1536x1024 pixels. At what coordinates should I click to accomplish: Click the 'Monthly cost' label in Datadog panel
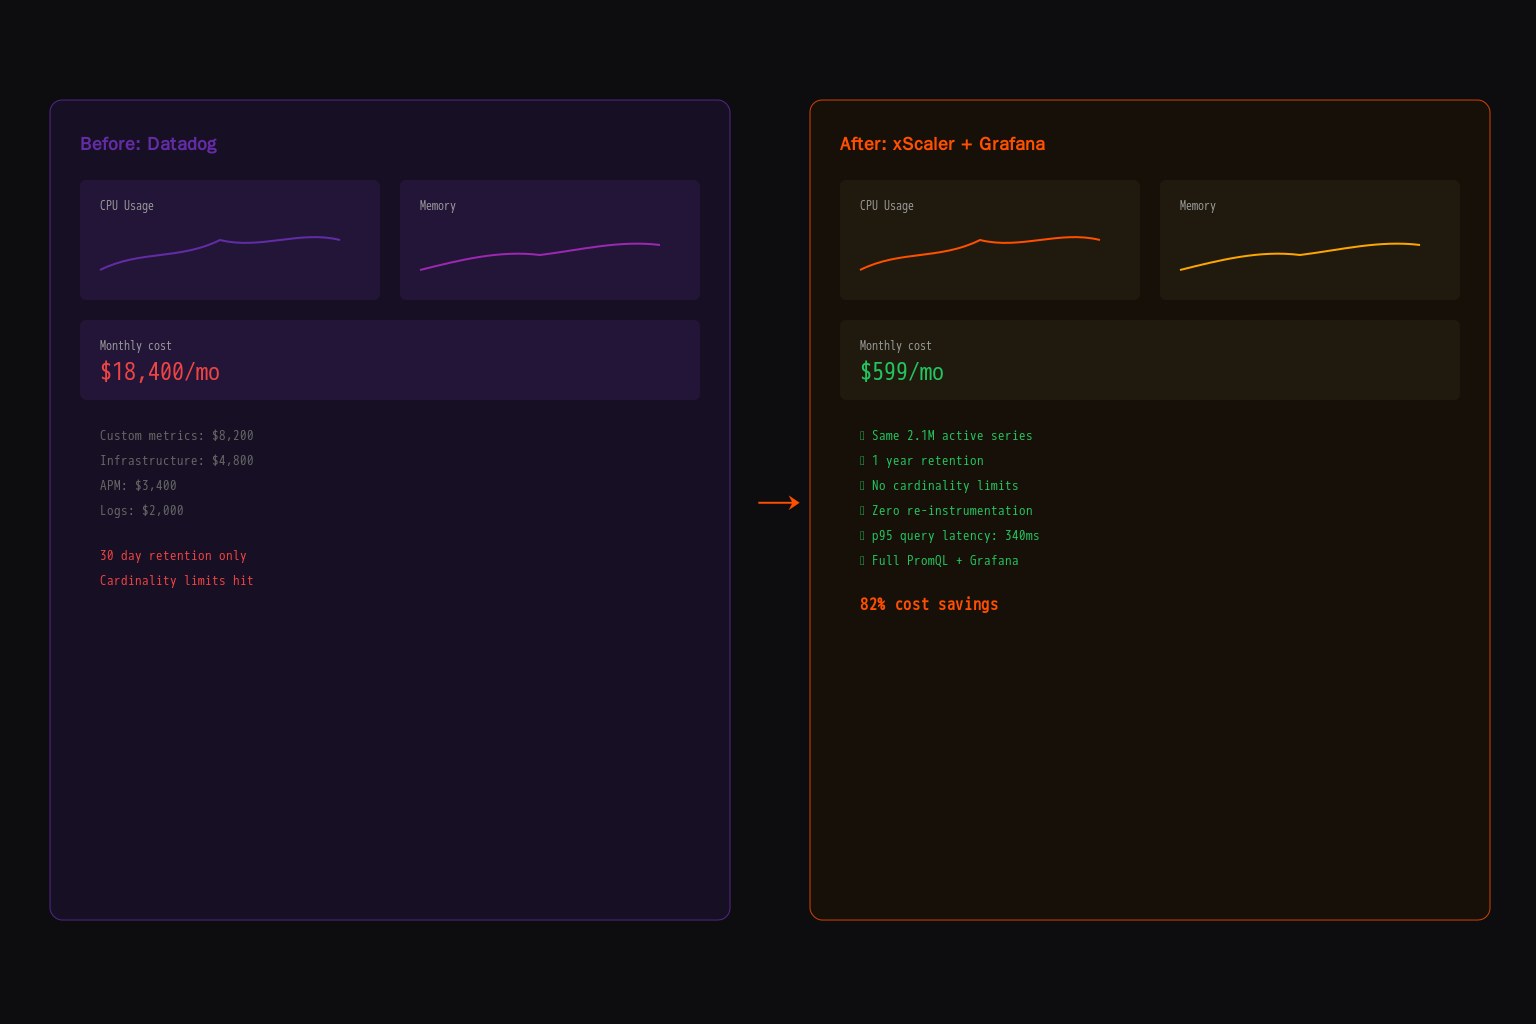coord(136,346)
